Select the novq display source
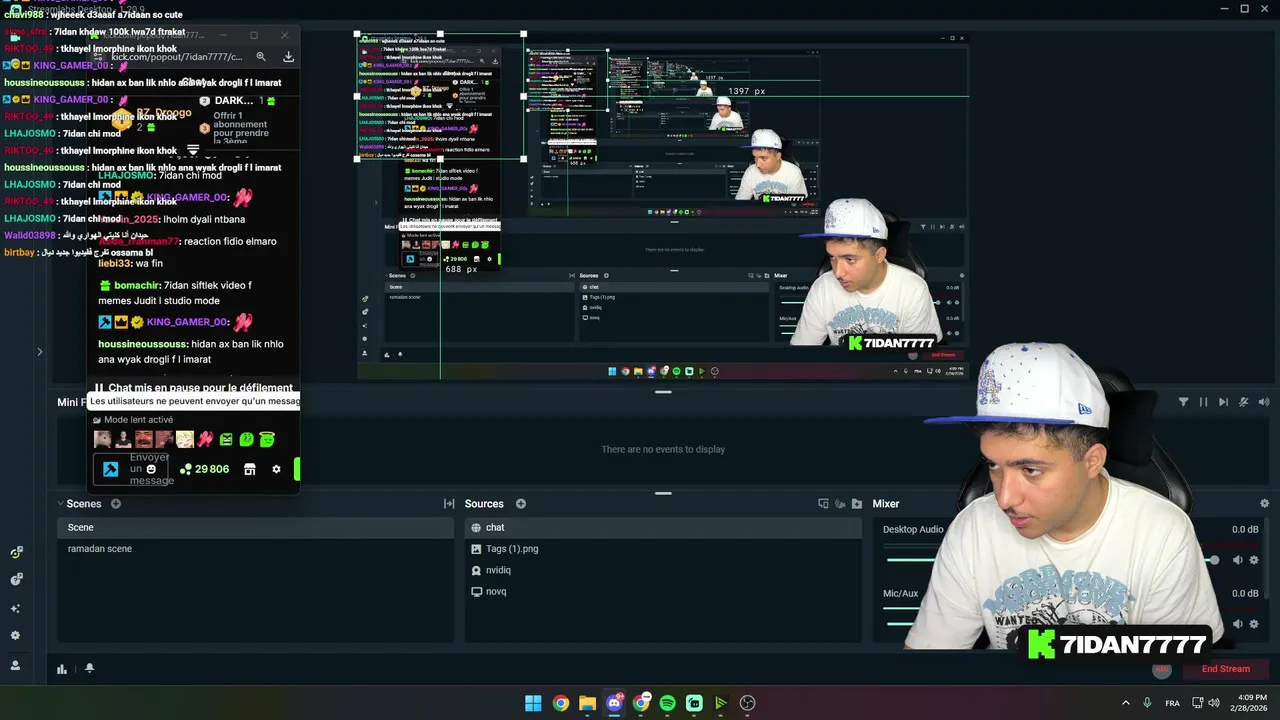The width and height of the screenshot is (1280, 720). (664, 591)
